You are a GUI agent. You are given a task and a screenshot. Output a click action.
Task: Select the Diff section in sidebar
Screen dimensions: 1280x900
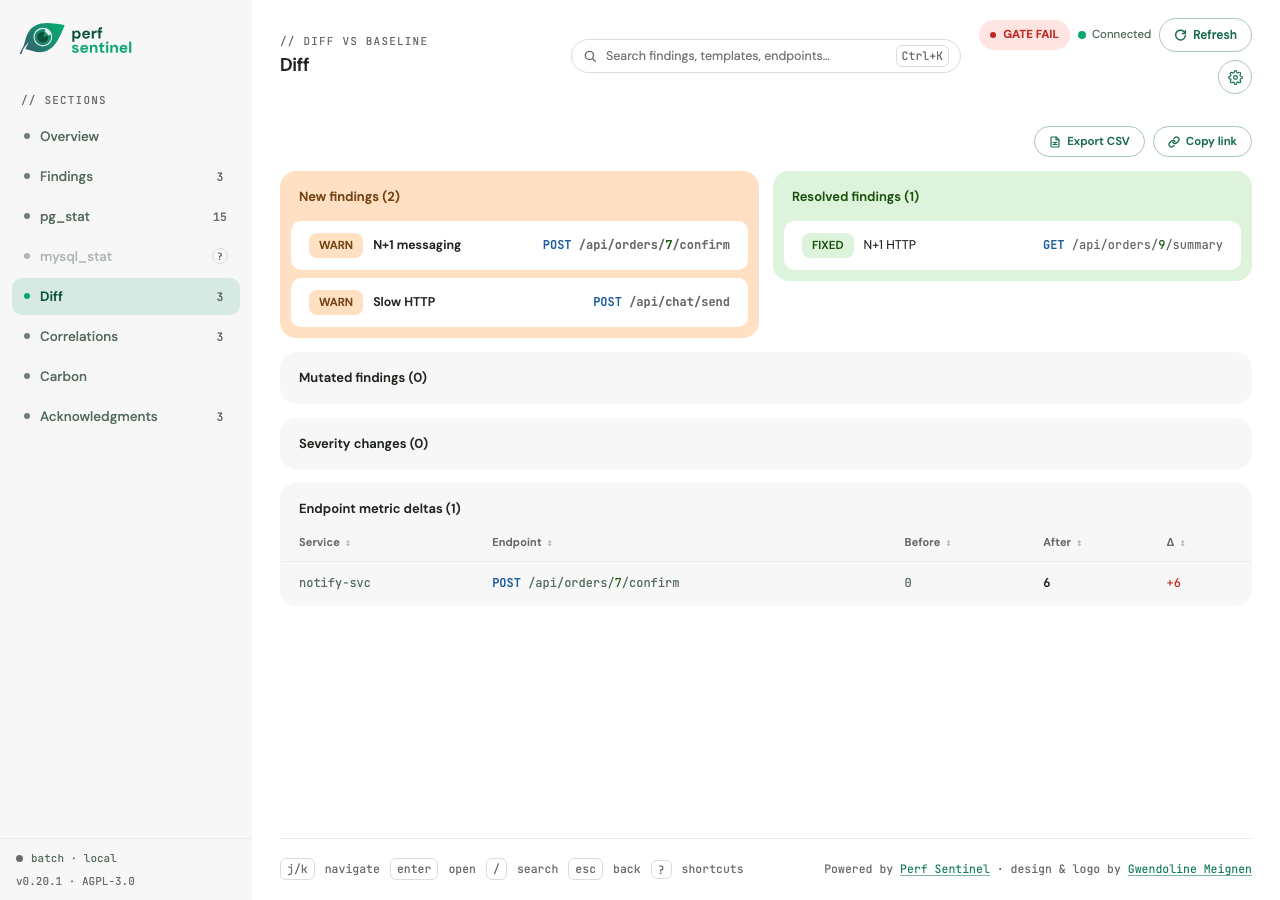[126, 296]
